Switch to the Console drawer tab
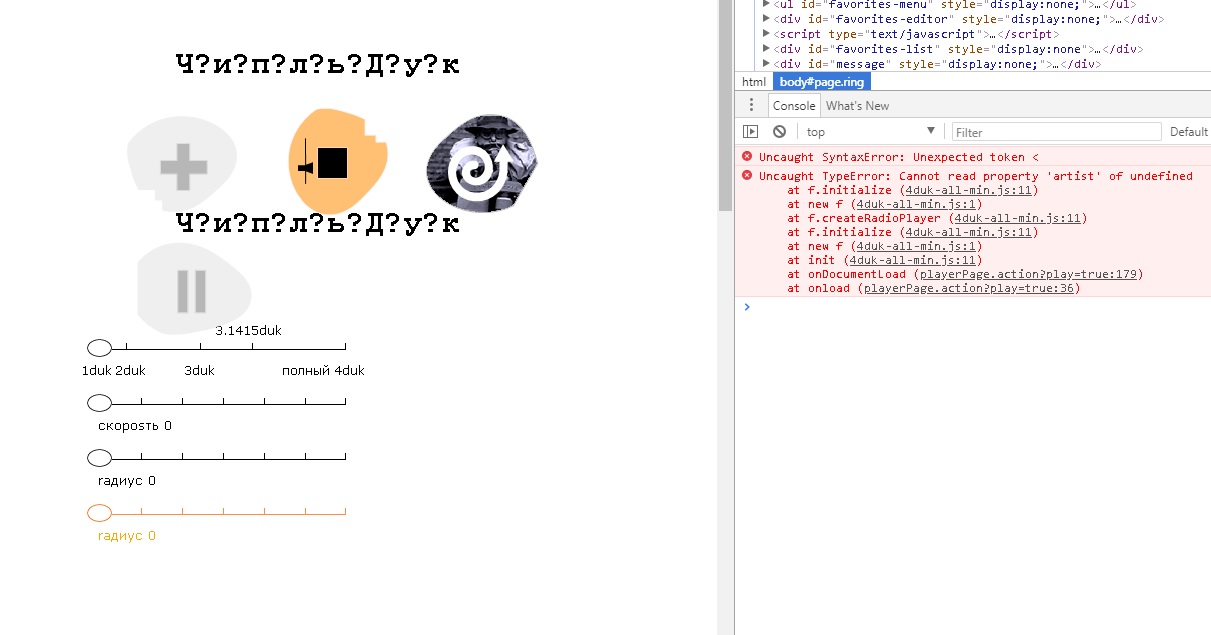1211x635 pixels. pos(794,105)
